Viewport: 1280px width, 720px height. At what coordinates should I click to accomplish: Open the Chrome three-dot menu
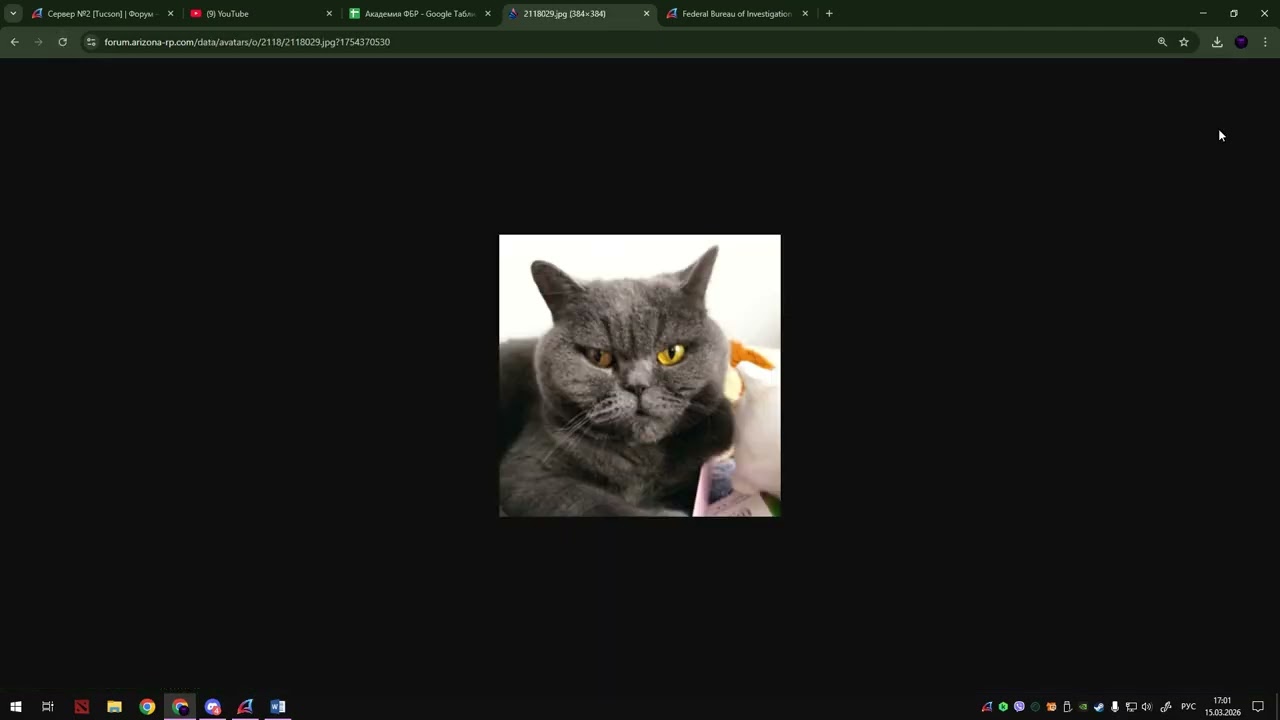[x=1265, y=42]
